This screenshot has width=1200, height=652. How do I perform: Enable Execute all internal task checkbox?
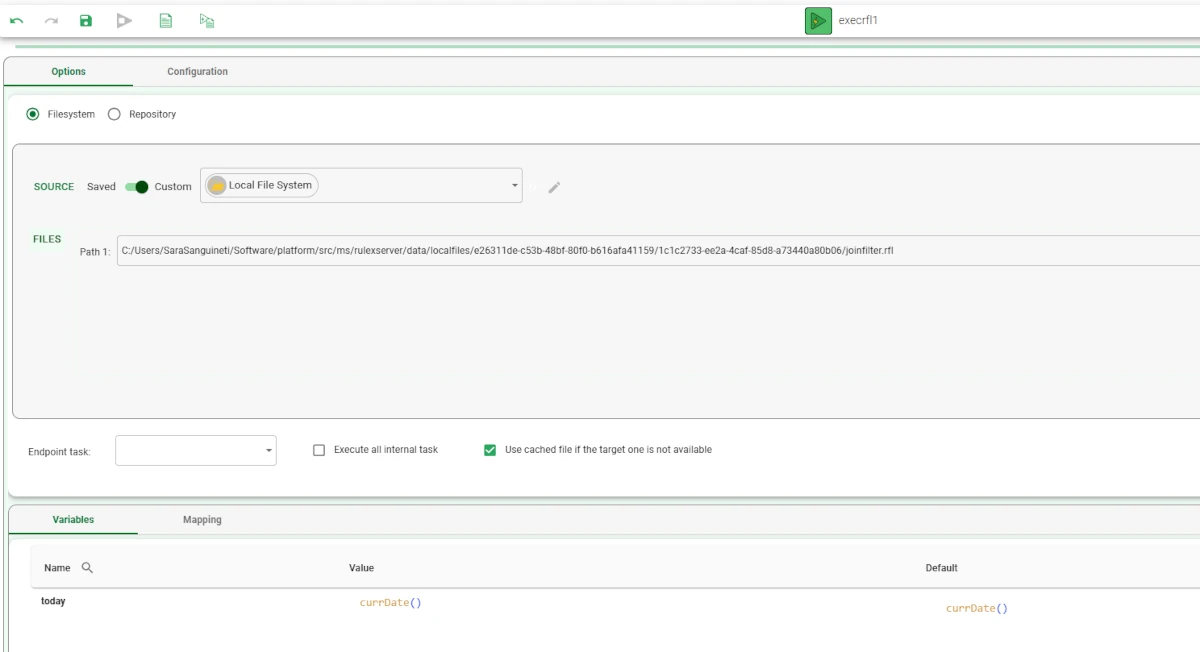click(319, 450)
